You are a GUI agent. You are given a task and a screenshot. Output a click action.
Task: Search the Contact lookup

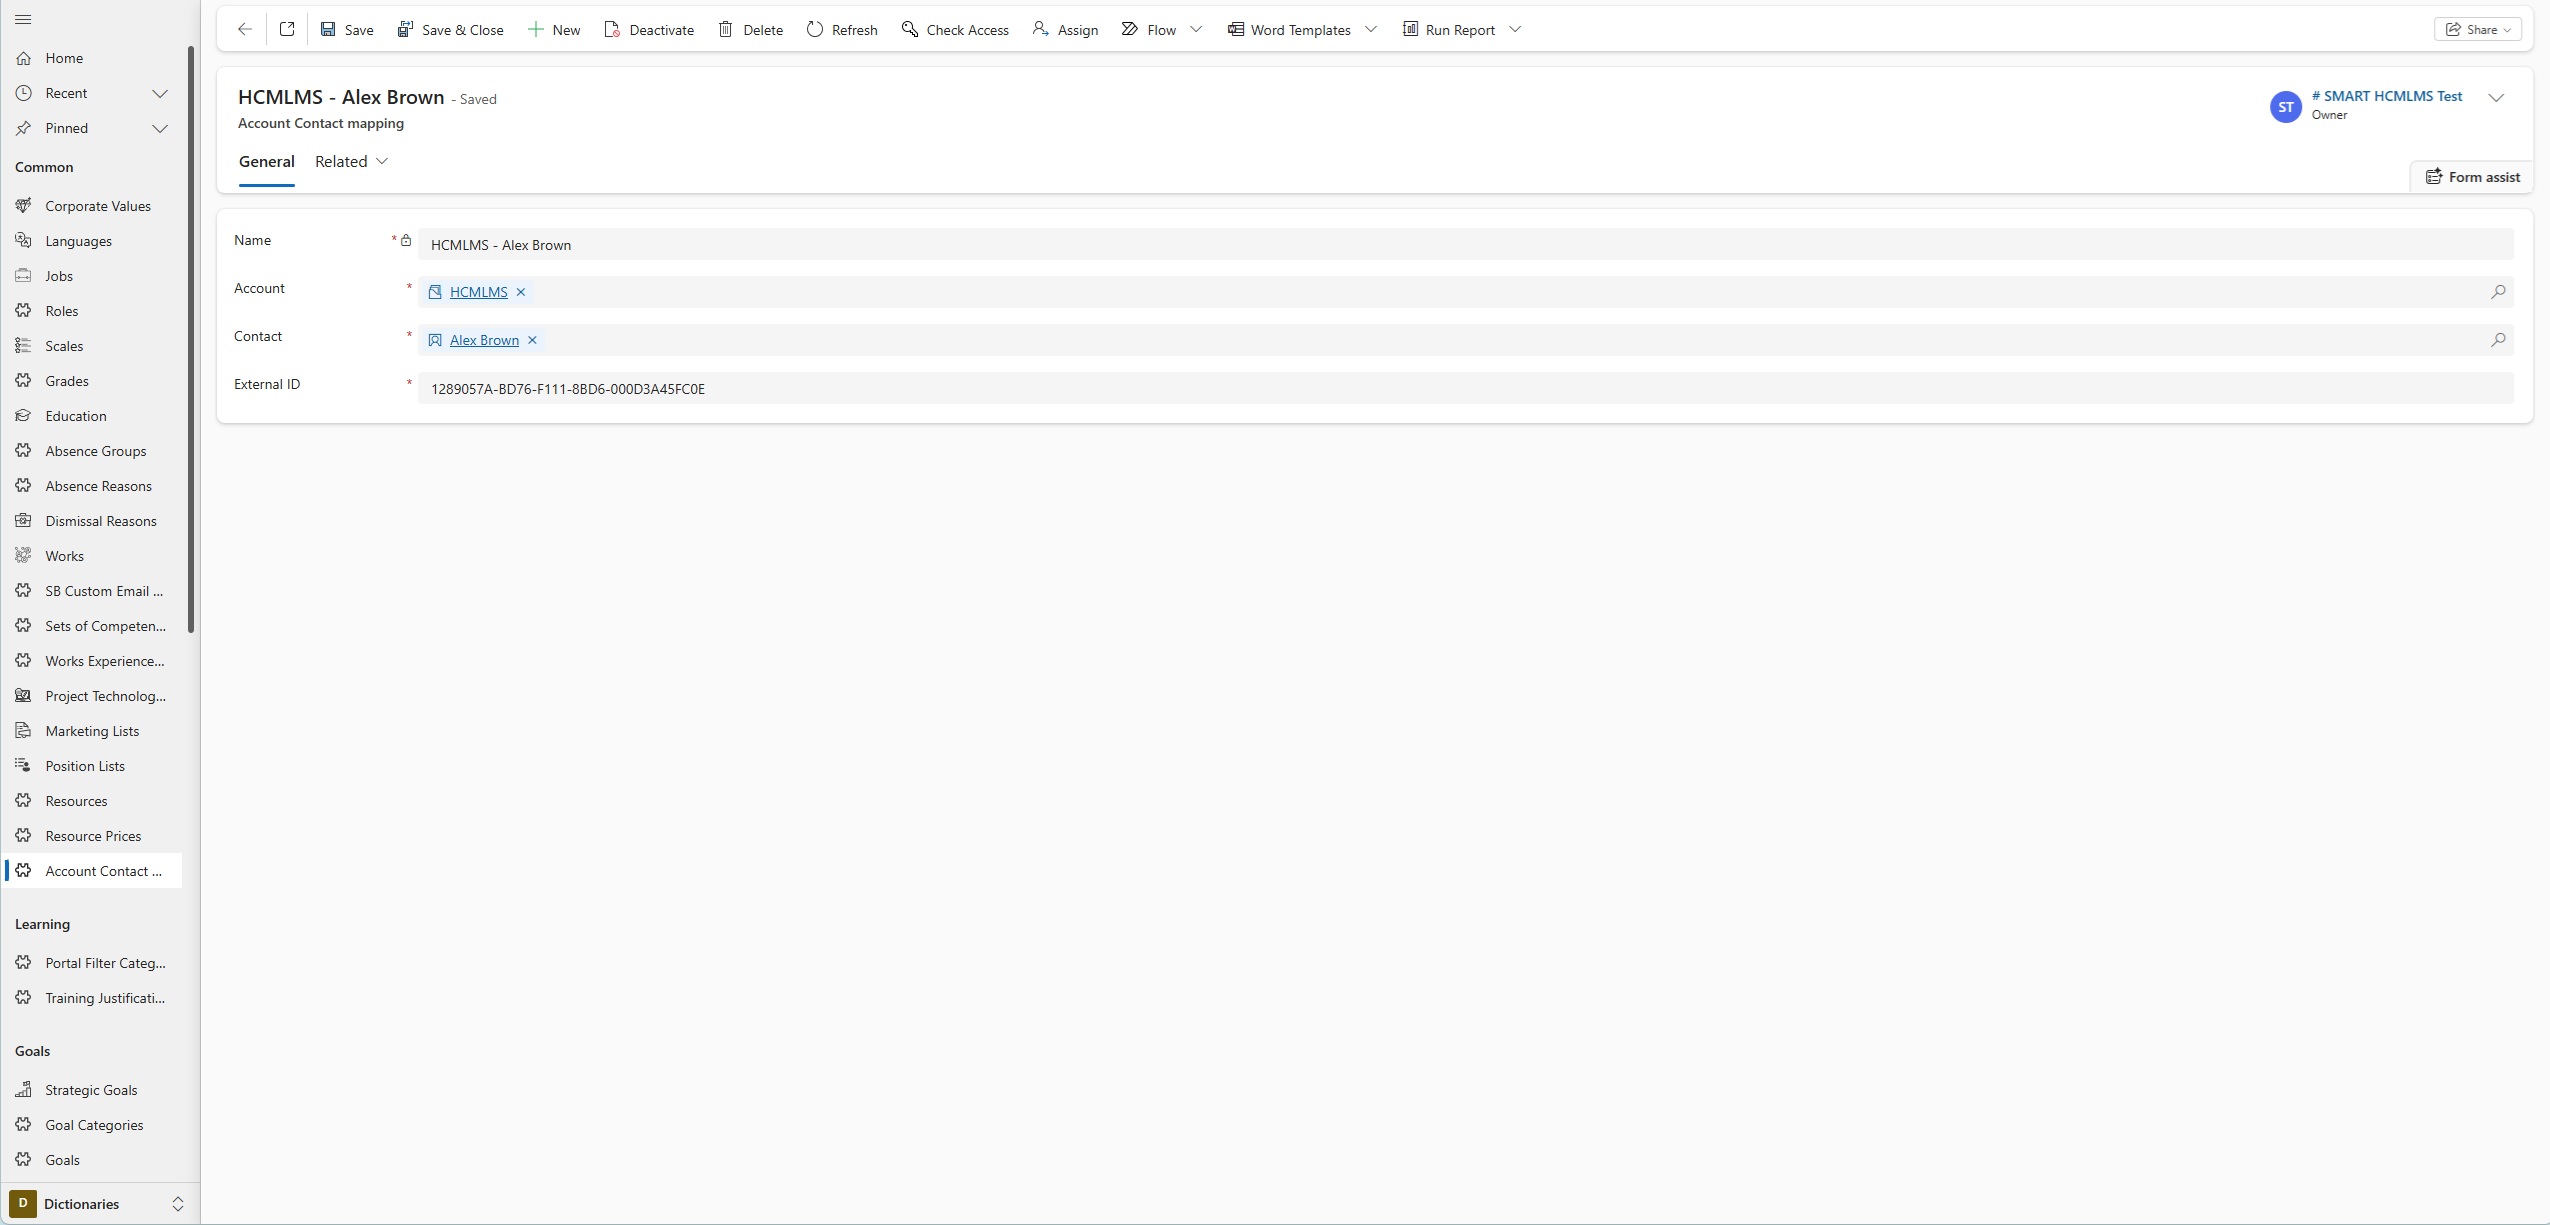[x=2497, y=340]
